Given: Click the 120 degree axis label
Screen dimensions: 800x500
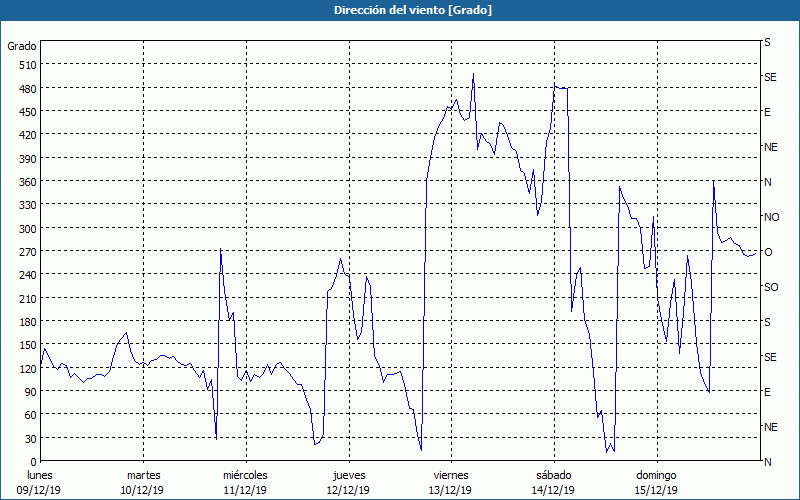Looking at the screenshot, I should (x=28, y=368).
